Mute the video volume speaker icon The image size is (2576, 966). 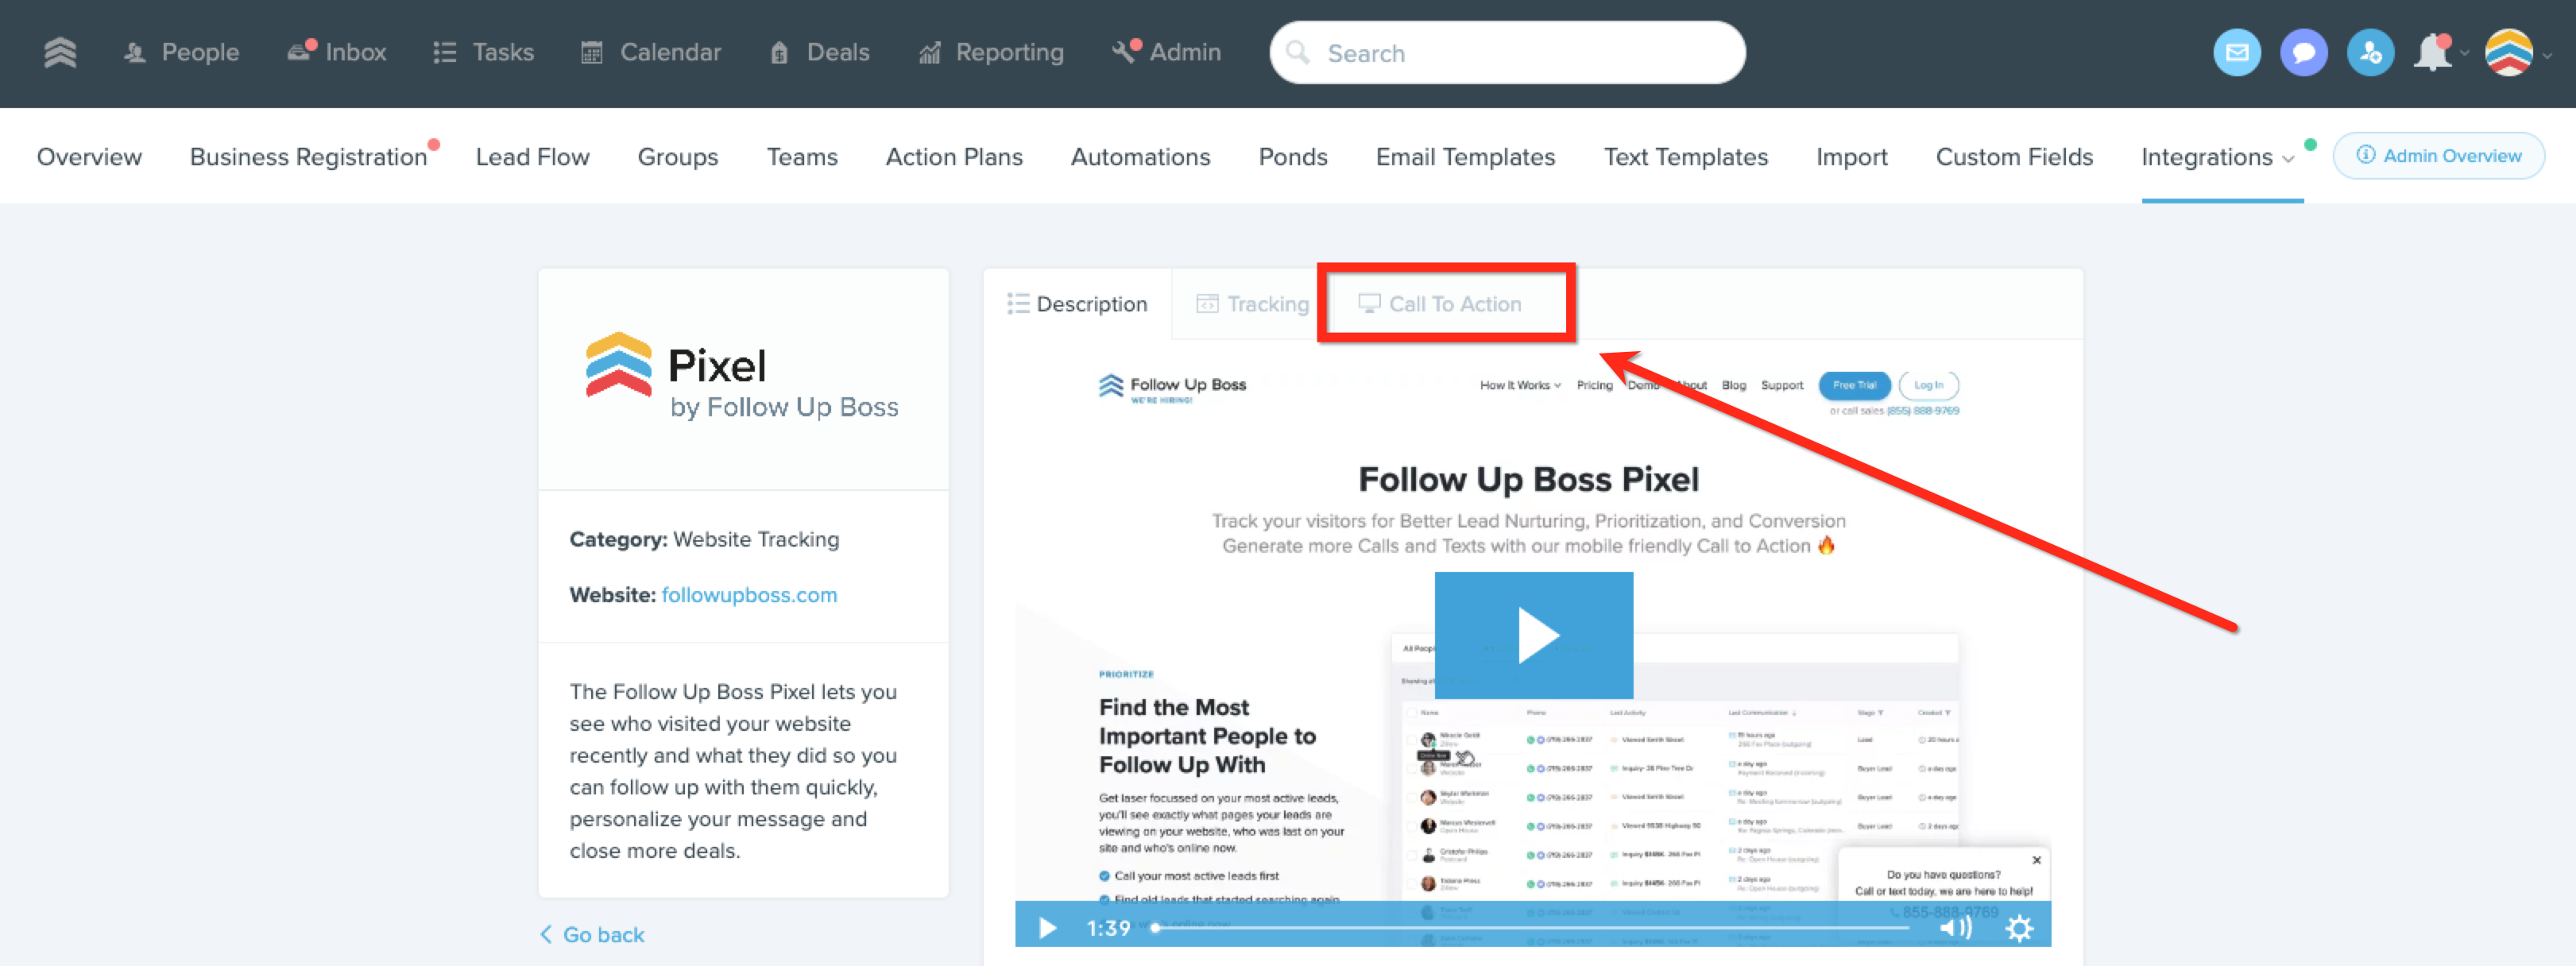coord(1955,928)
